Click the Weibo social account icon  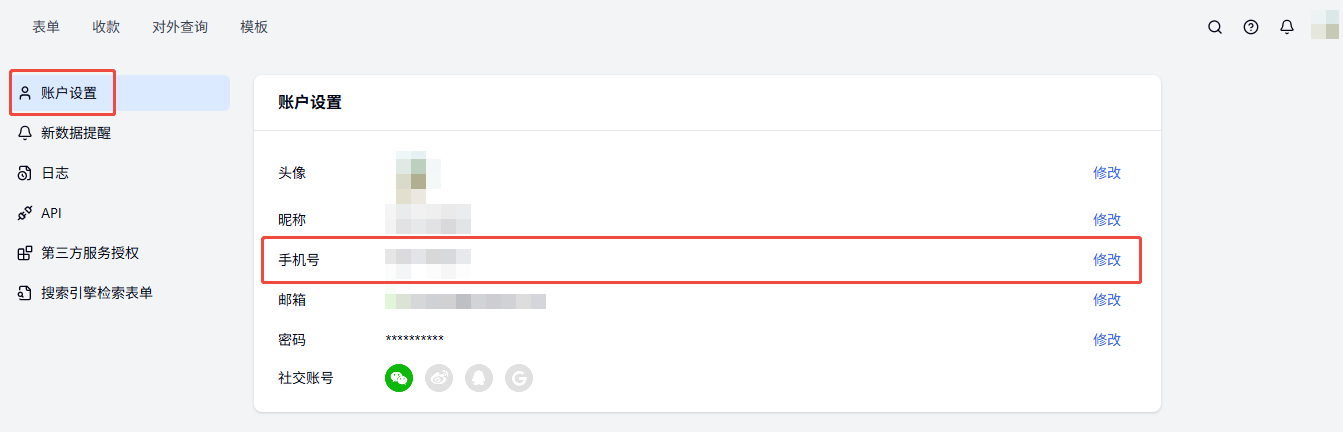tap(439, 378)
